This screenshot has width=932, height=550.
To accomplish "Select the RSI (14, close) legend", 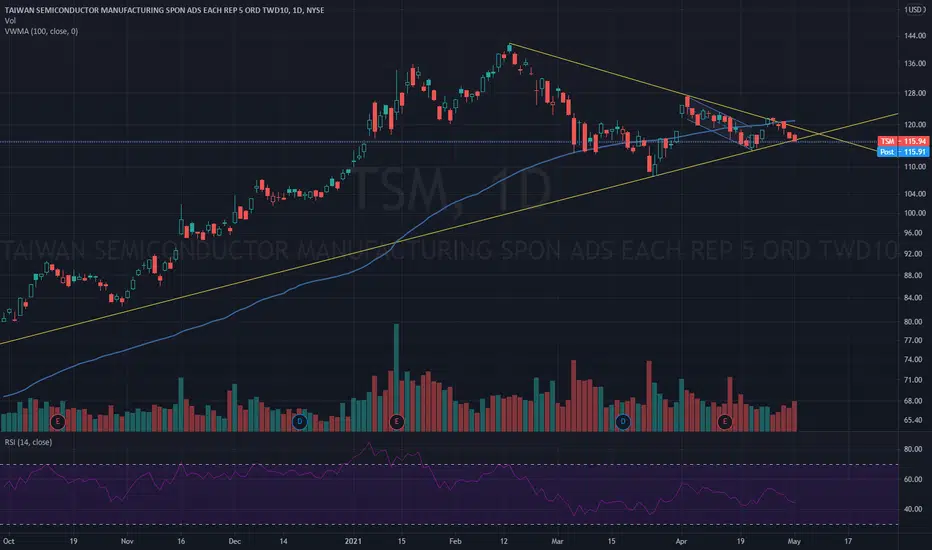I will click(x=28, y=442).
